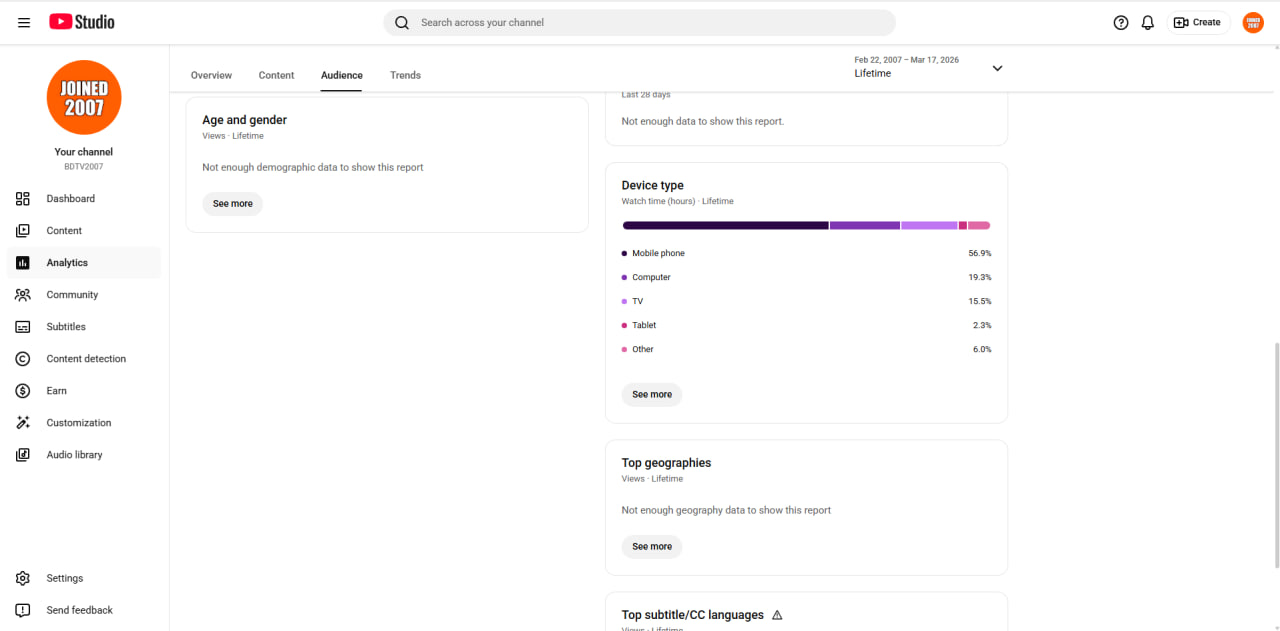Switch to the Trends tab
1280x631 pixels.
[x=405, y=75]
